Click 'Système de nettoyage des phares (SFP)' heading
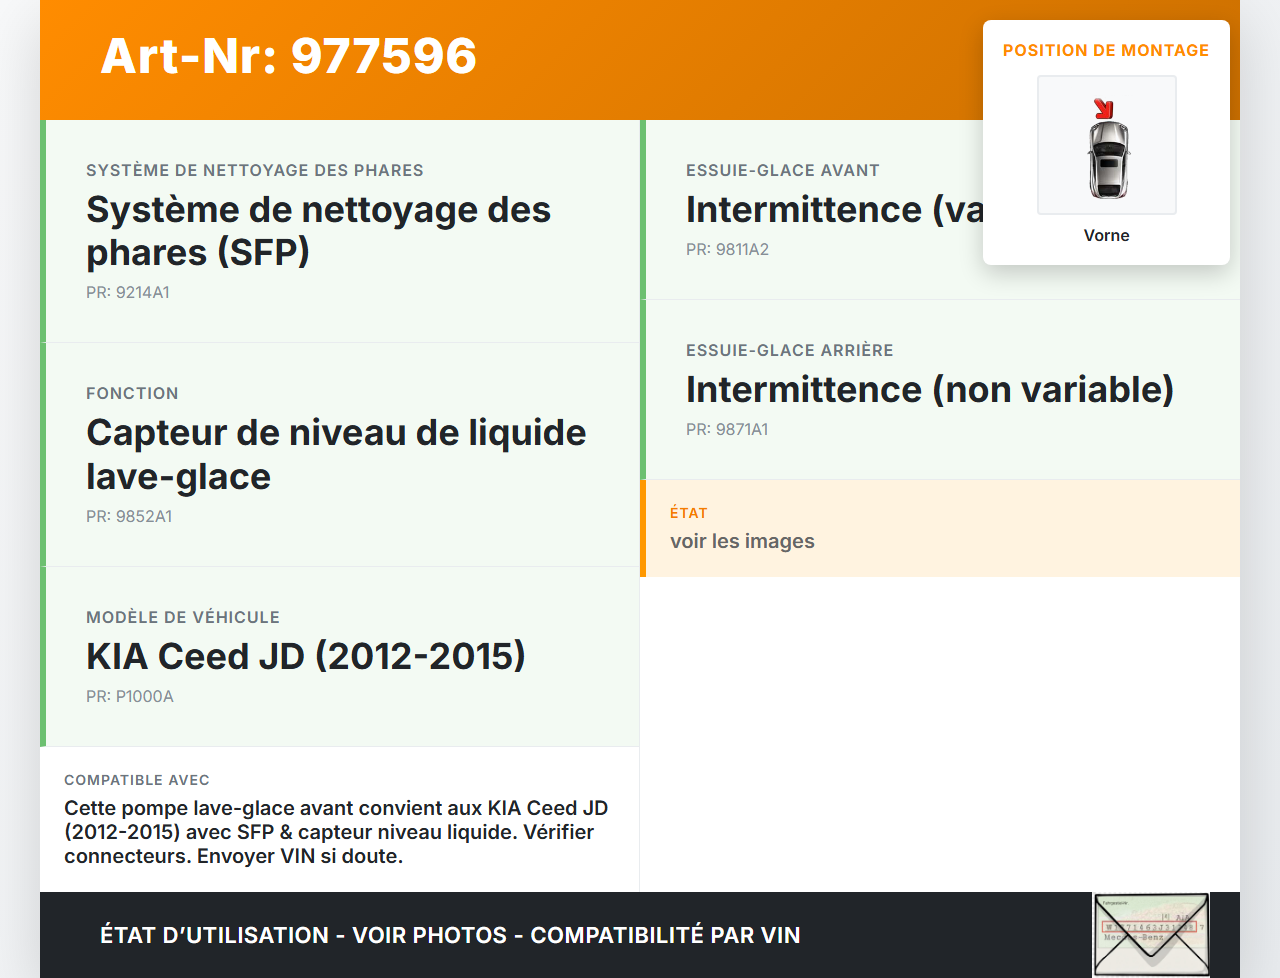 (318, 231)
